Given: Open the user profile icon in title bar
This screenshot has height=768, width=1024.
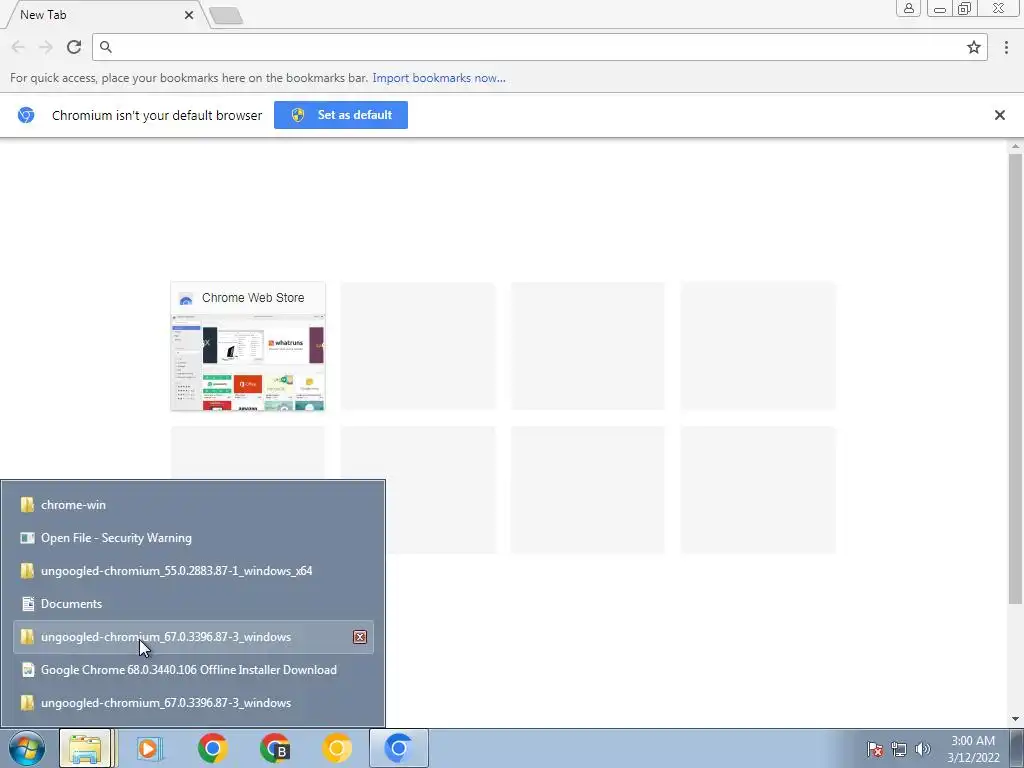Looking at the screenshot, I should tap(908, 8).
